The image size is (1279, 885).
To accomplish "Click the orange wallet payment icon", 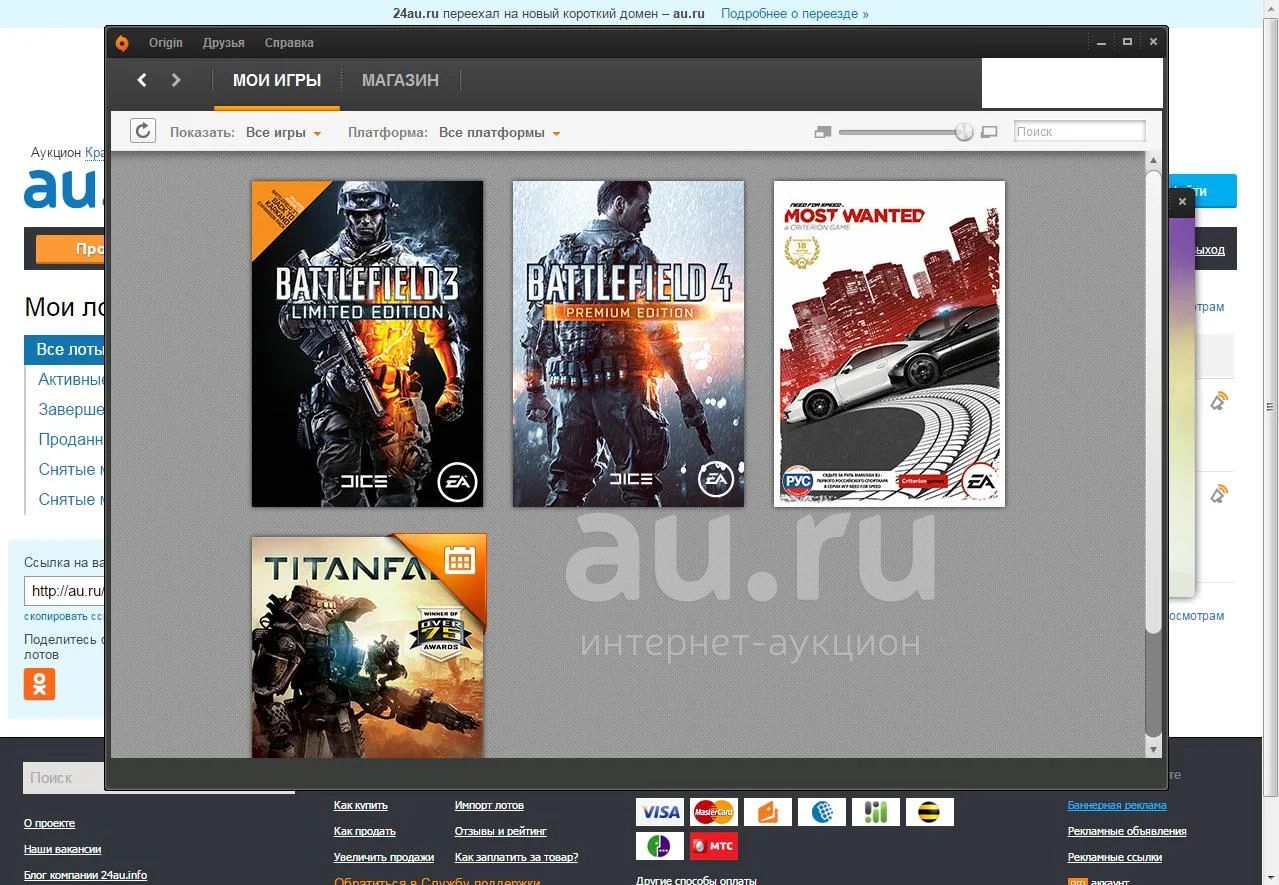I will [x=768, y=812].
